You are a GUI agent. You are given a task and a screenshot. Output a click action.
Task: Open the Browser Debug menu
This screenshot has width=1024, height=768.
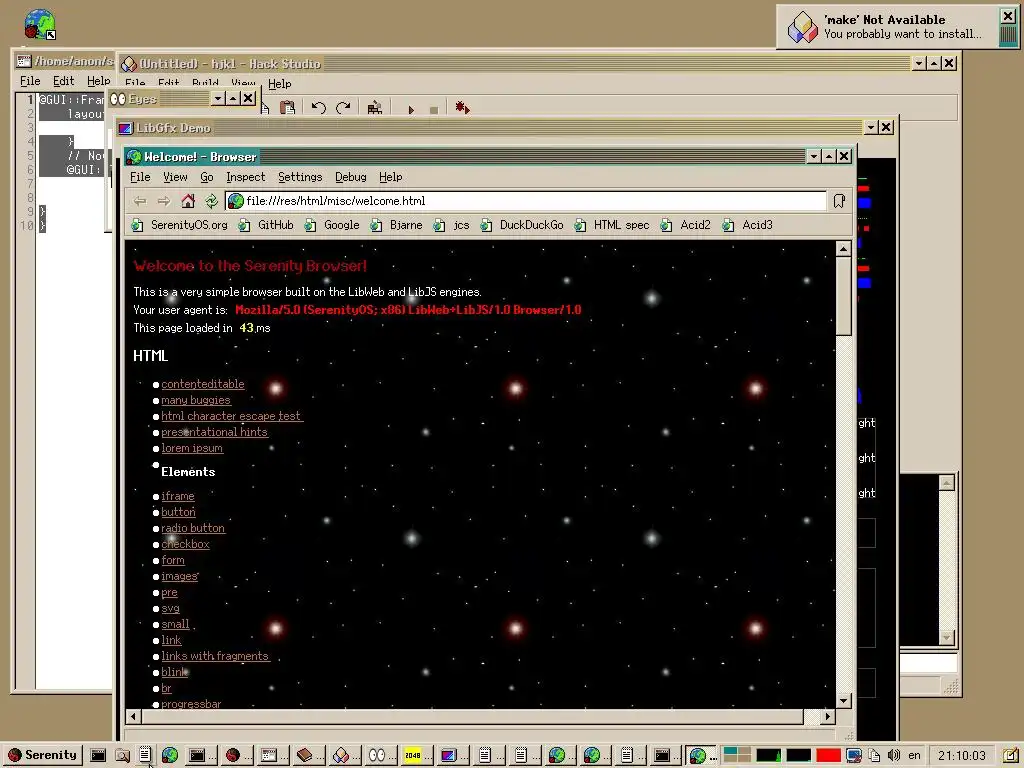pyautogui.click(x=351, y=177)
